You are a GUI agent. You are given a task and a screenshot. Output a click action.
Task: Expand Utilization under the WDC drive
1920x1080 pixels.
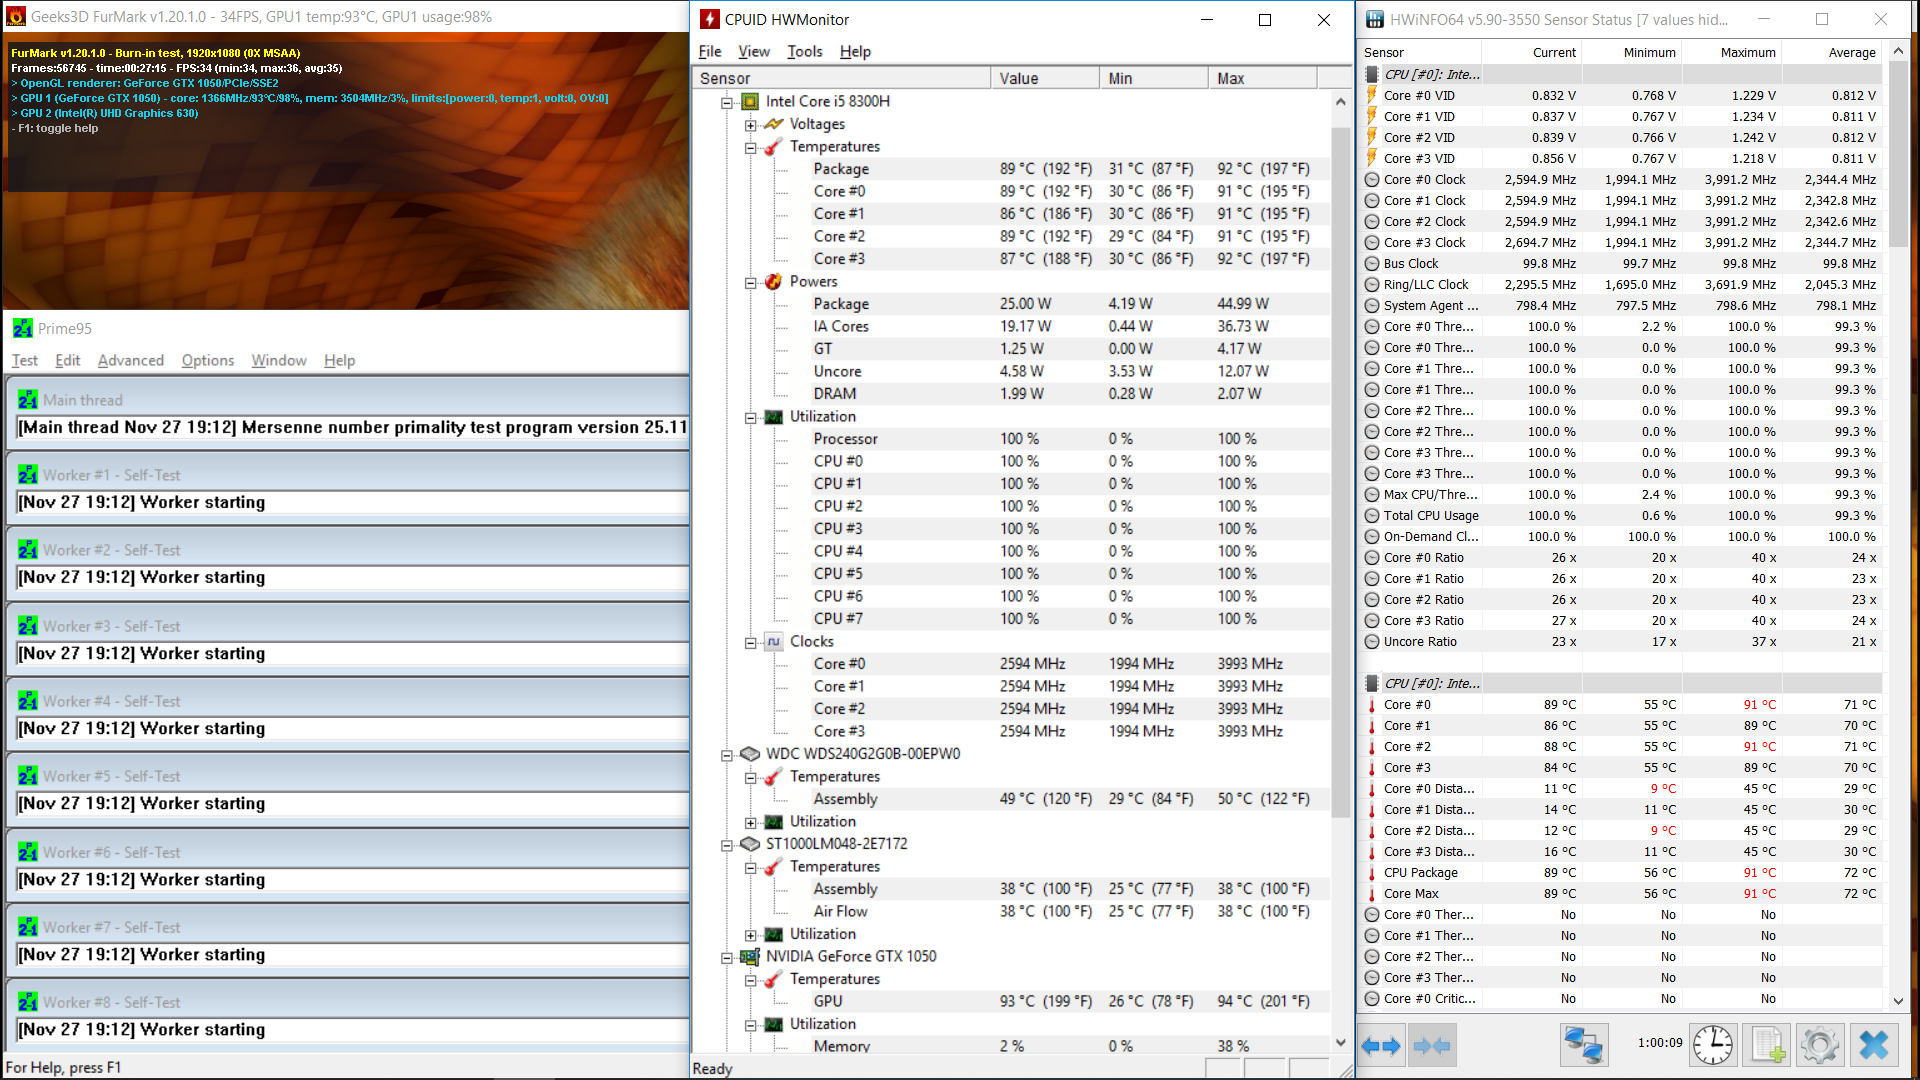750,822
